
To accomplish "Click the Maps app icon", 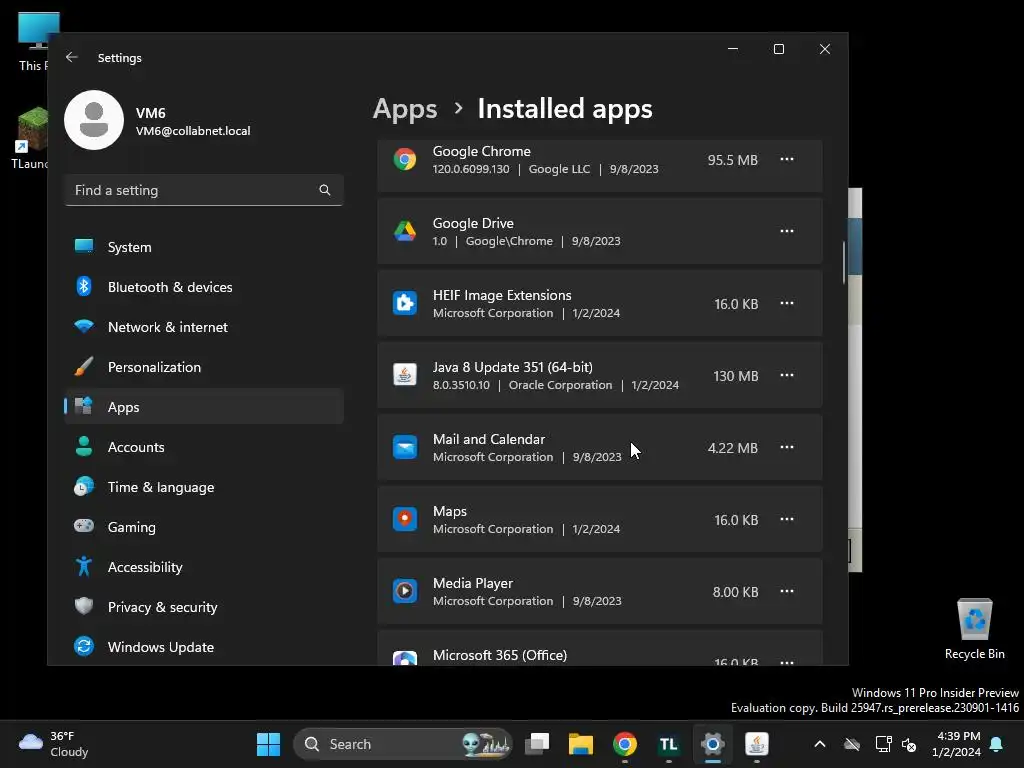I will point(405,519).
